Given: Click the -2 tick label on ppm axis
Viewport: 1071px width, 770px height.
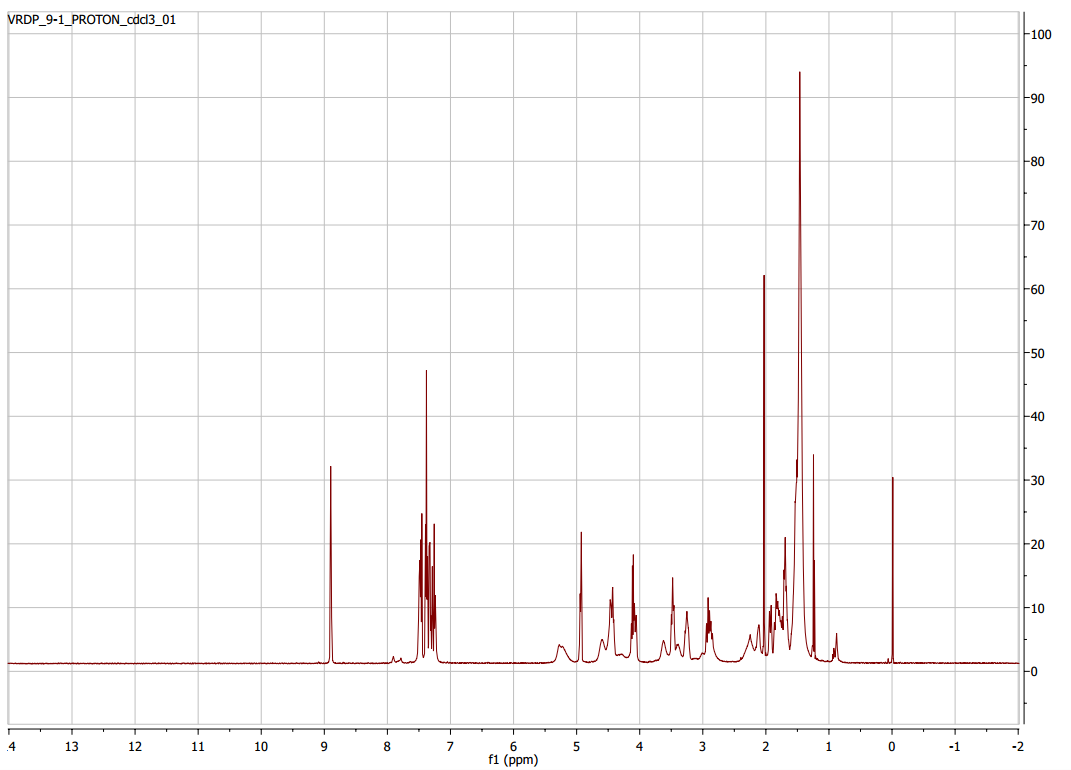Looking at the screenshot, I should (1018, 747).
